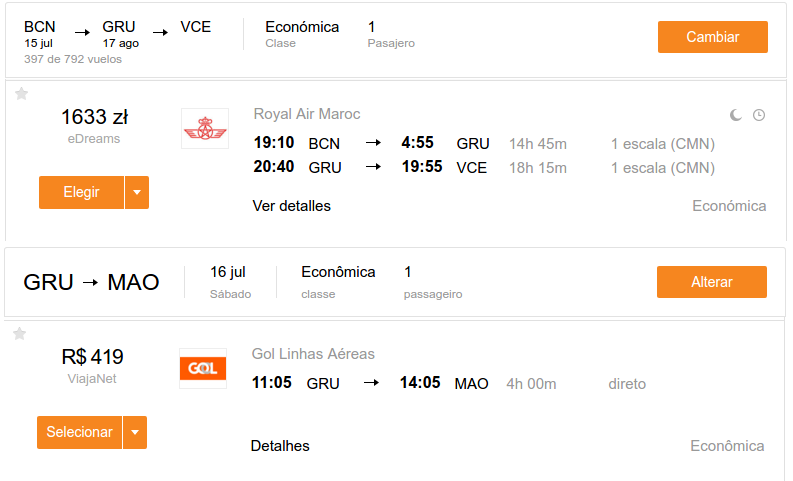Expand Detalhes for the Gol flight
The image size is (793, 481).
click(280, 446)
